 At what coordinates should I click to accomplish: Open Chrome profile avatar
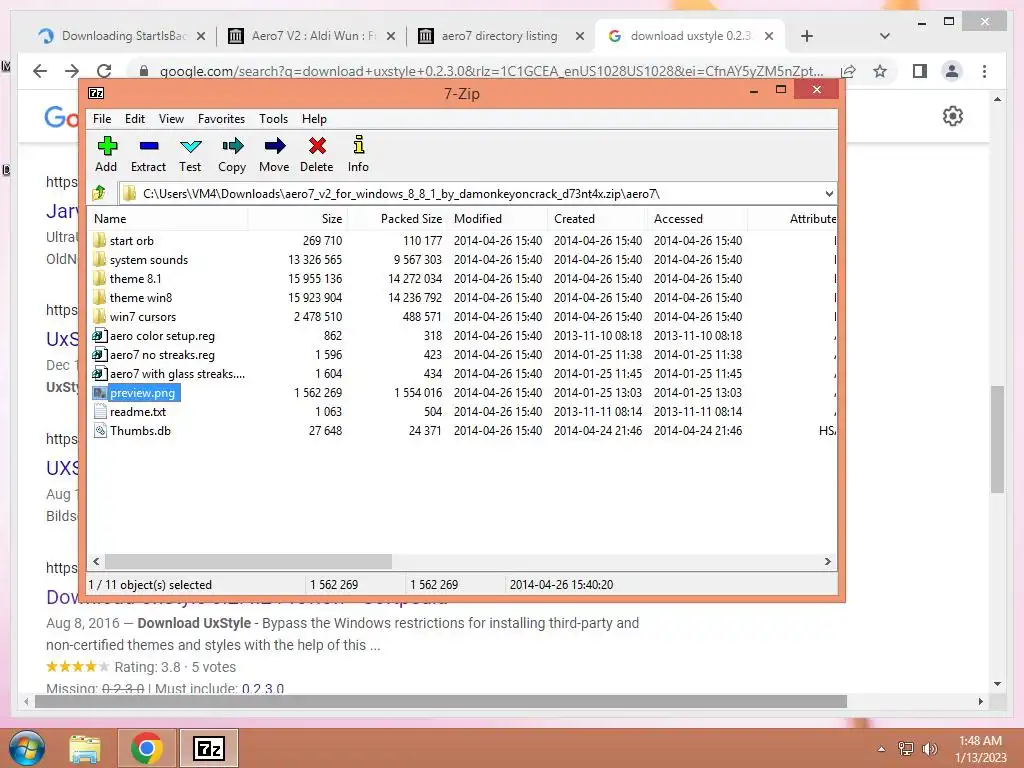coord(952,71)
